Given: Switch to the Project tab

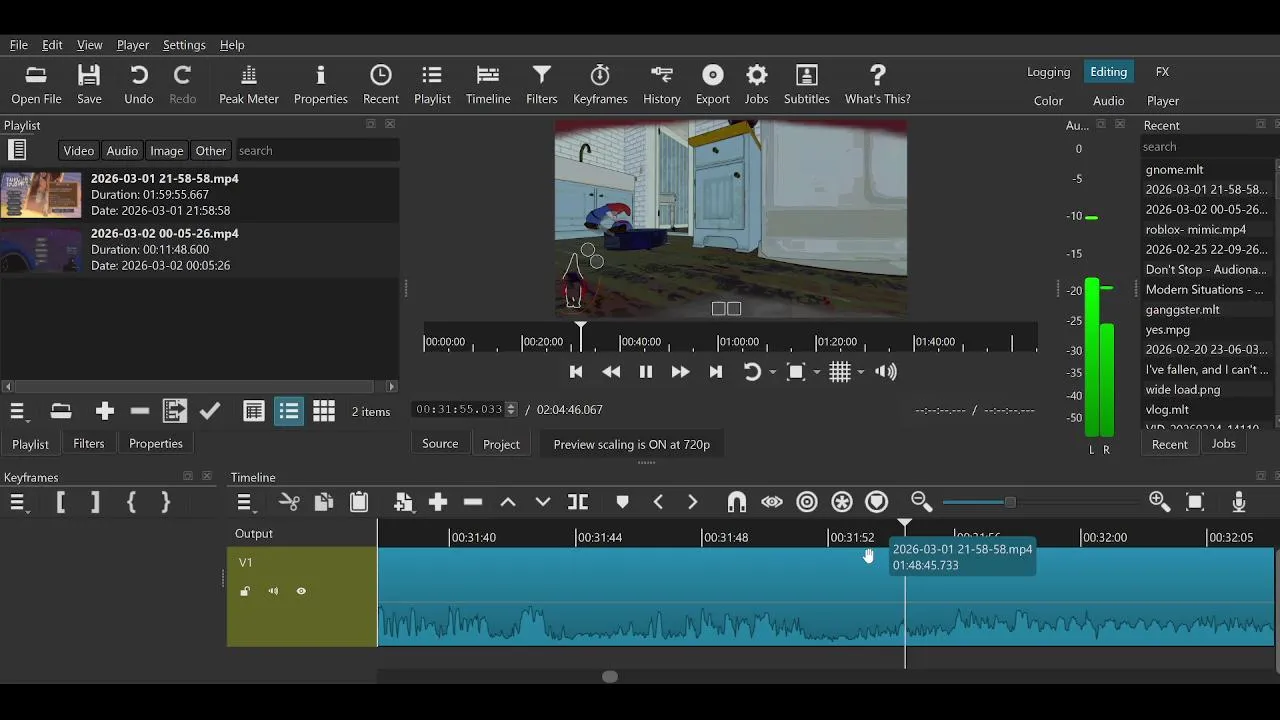Looking at the screenshot, I should (501, 444).
